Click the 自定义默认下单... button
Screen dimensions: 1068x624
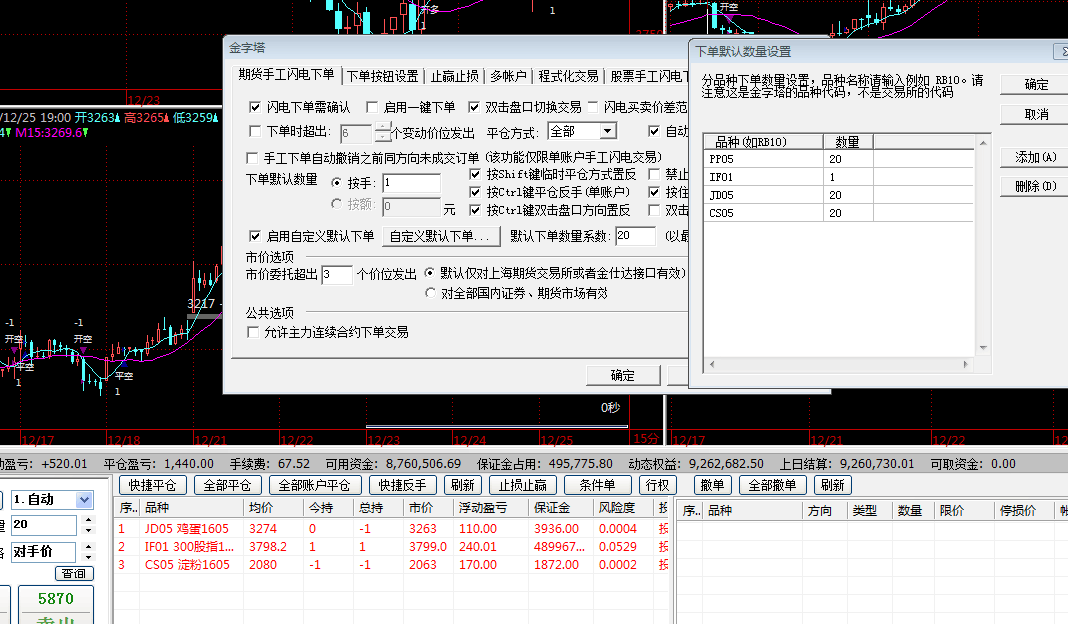pyautogui.click(x=444, y=237)
